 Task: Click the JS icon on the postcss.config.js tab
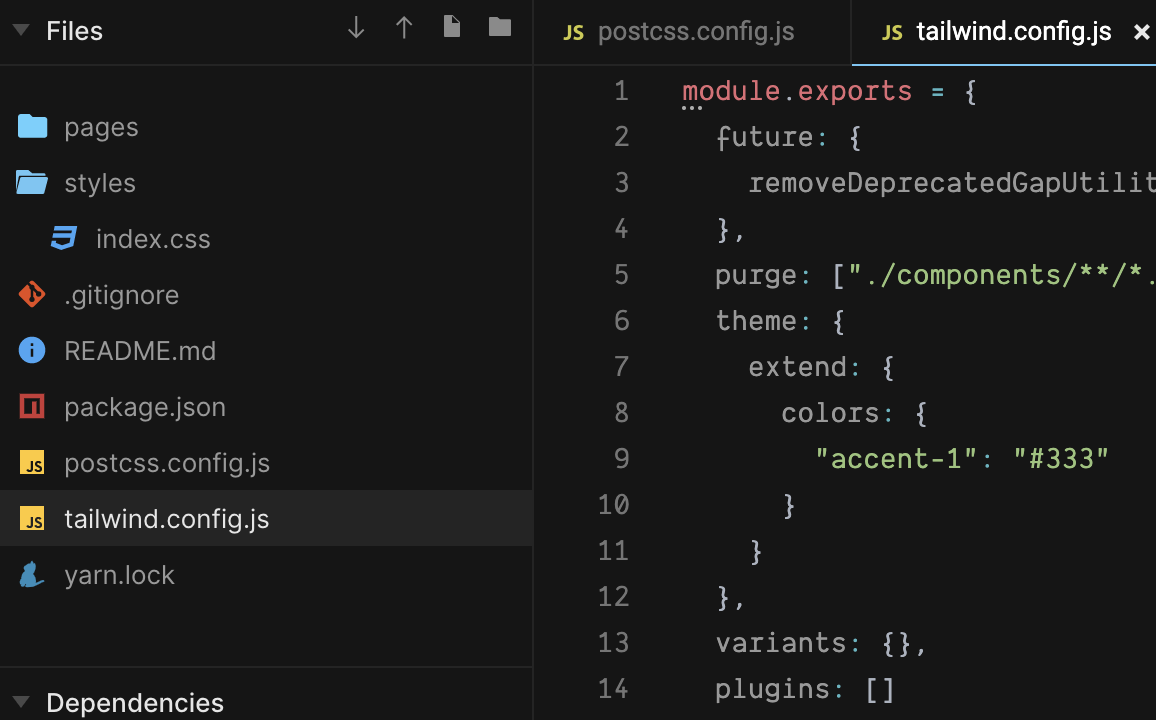[572, 31]
